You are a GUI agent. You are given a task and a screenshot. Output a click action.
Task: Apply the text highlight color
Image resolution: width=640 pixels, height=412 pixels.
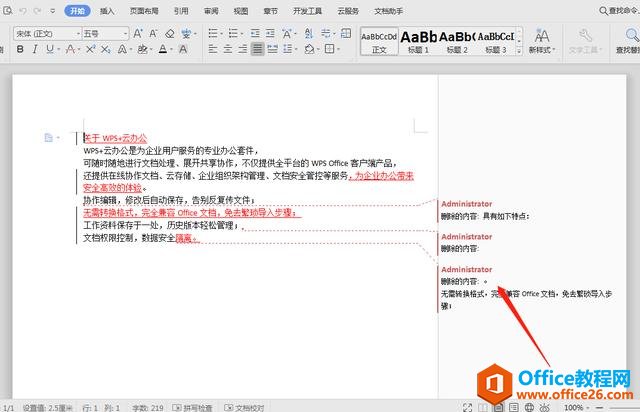pos(142,49)
